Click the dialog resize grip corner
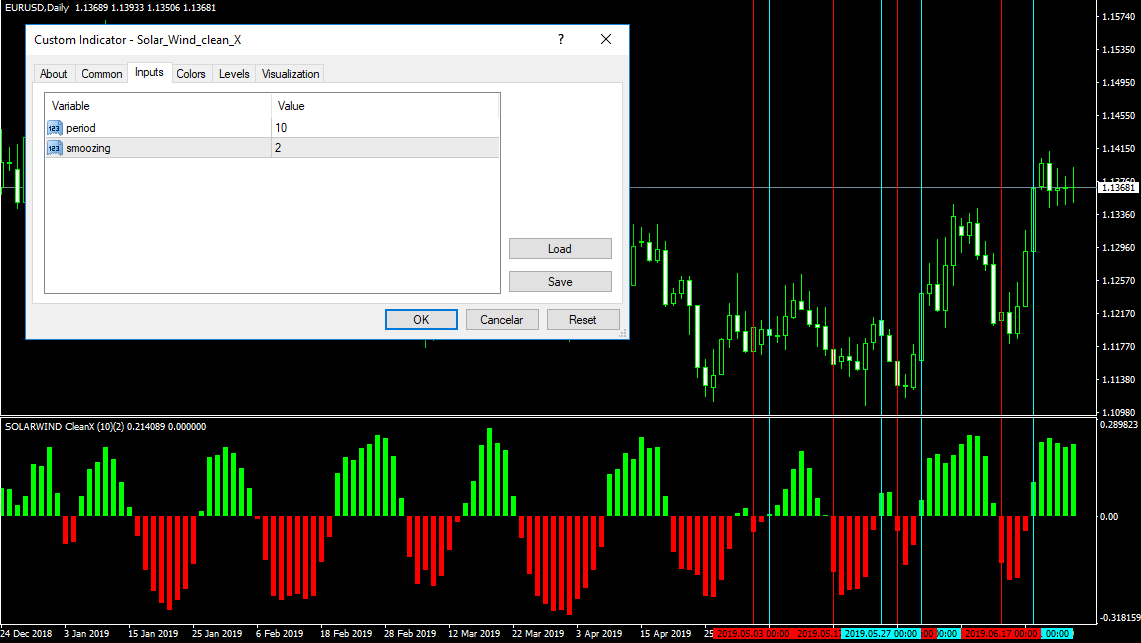 623,333
